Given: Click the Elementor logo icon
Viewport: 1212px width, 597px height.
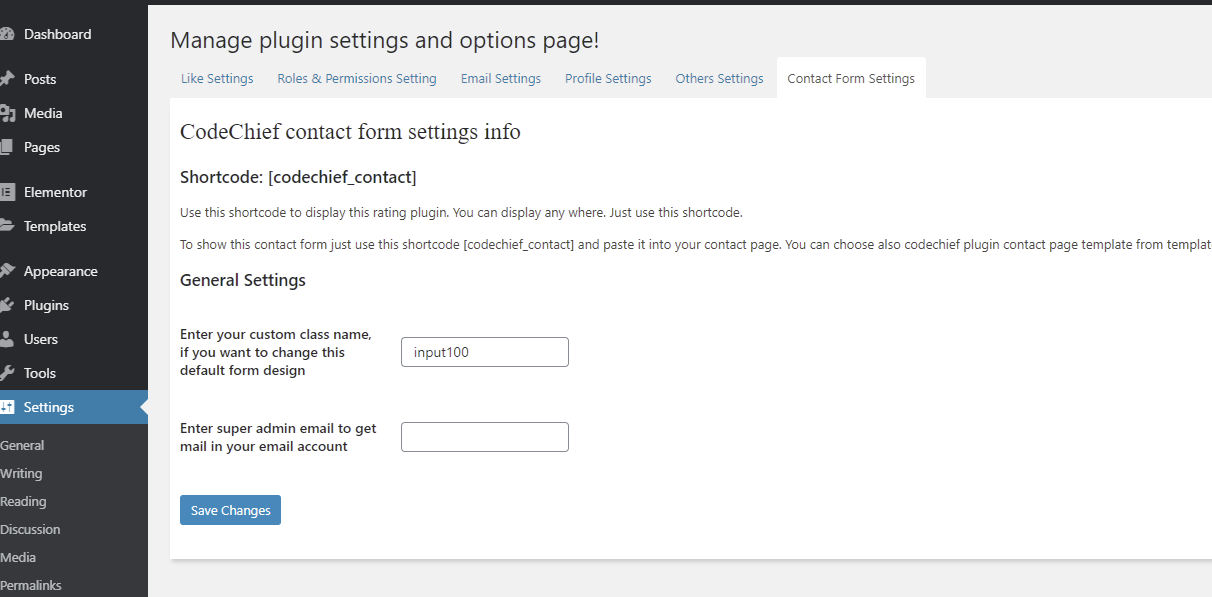Looking at the screenshot, I should (6, 192).
